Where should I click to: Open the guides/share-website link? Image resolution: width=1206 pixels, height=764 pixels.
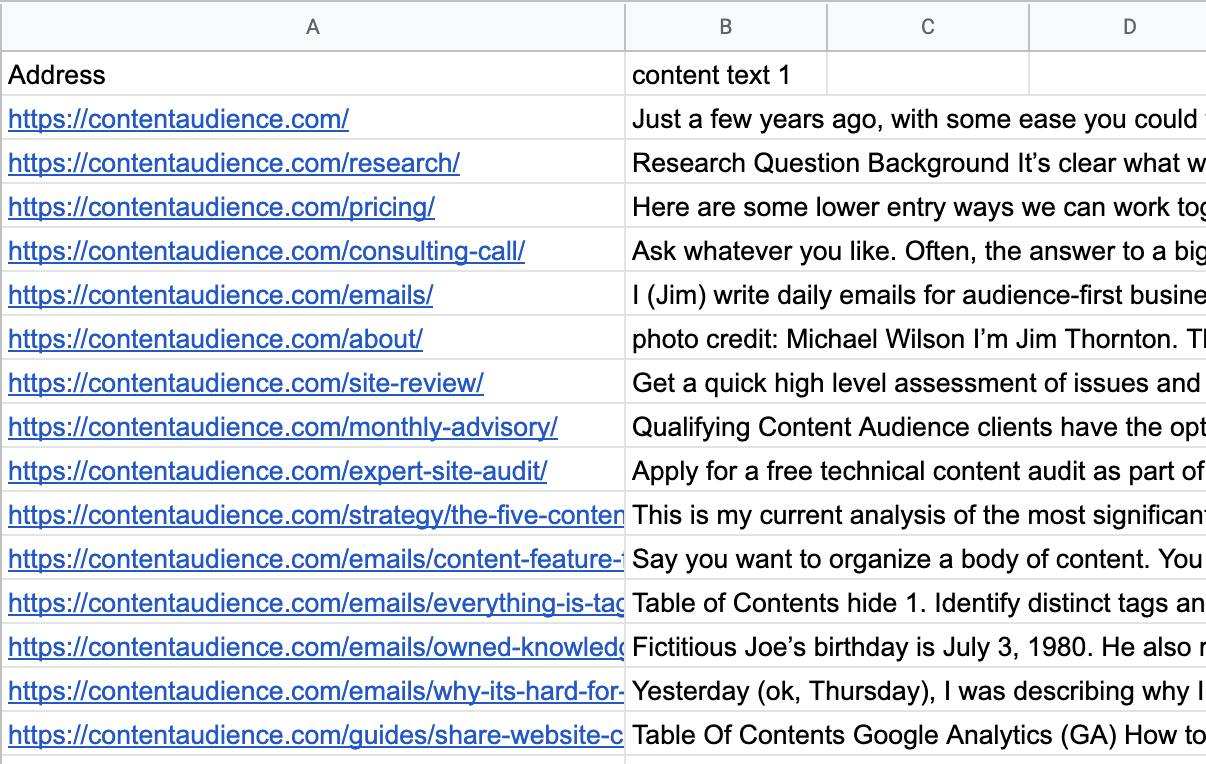pyautogui.click(x=315, y=735)
